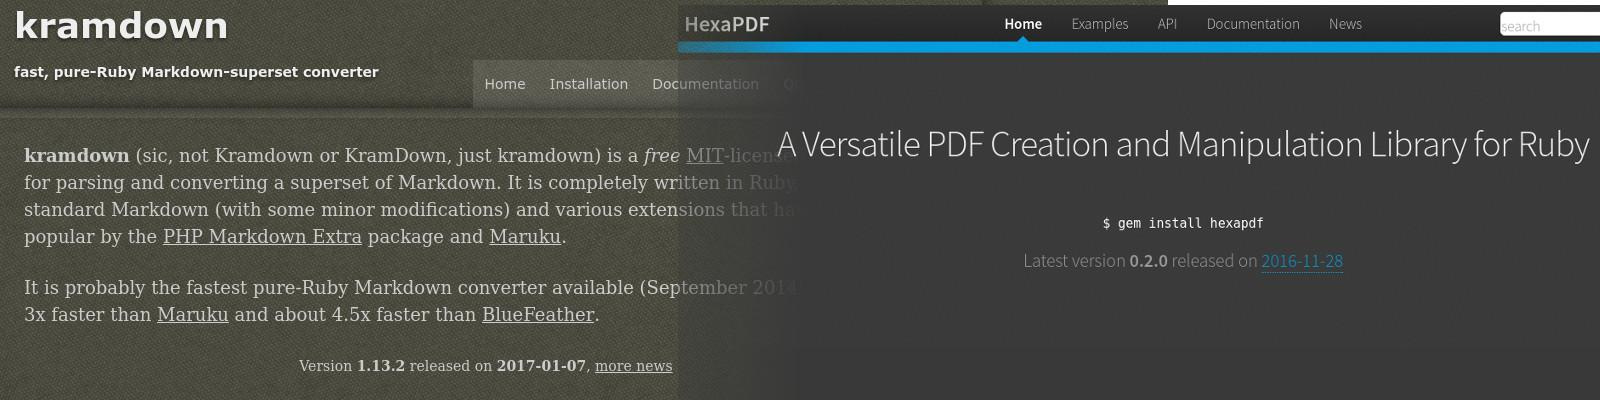Click the Versatile PDF Creation headline
1600x400 pixels.
(1183, 145)
